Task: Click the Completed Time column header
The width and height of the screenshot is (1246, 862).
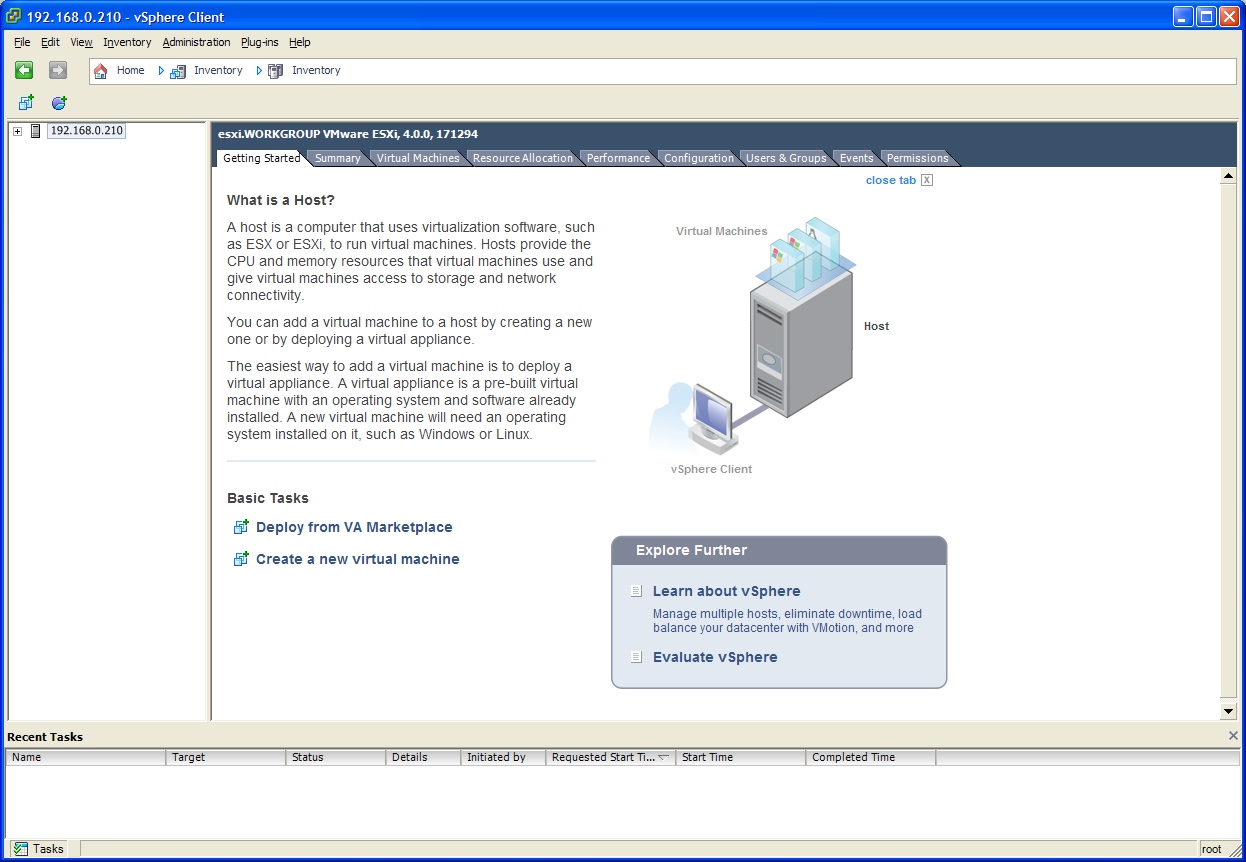Action: tap(871, 757)
